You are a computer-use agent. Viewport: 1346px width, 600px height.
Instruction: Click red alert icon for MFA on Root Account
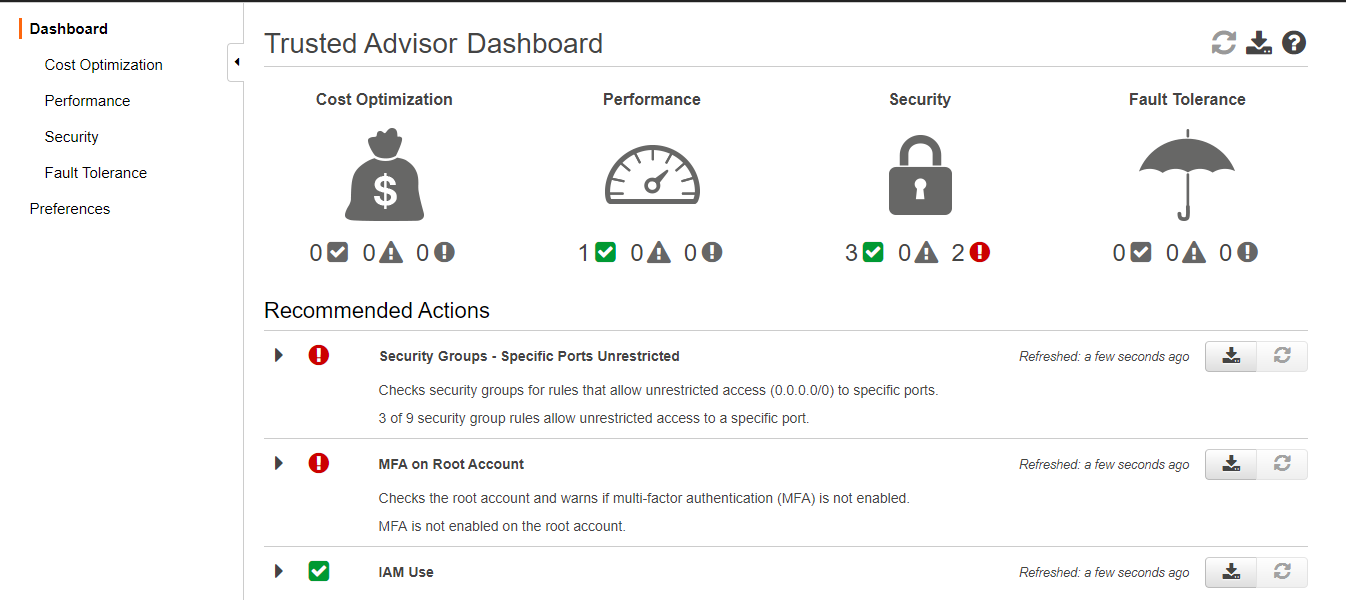click(x=319, y=463)
